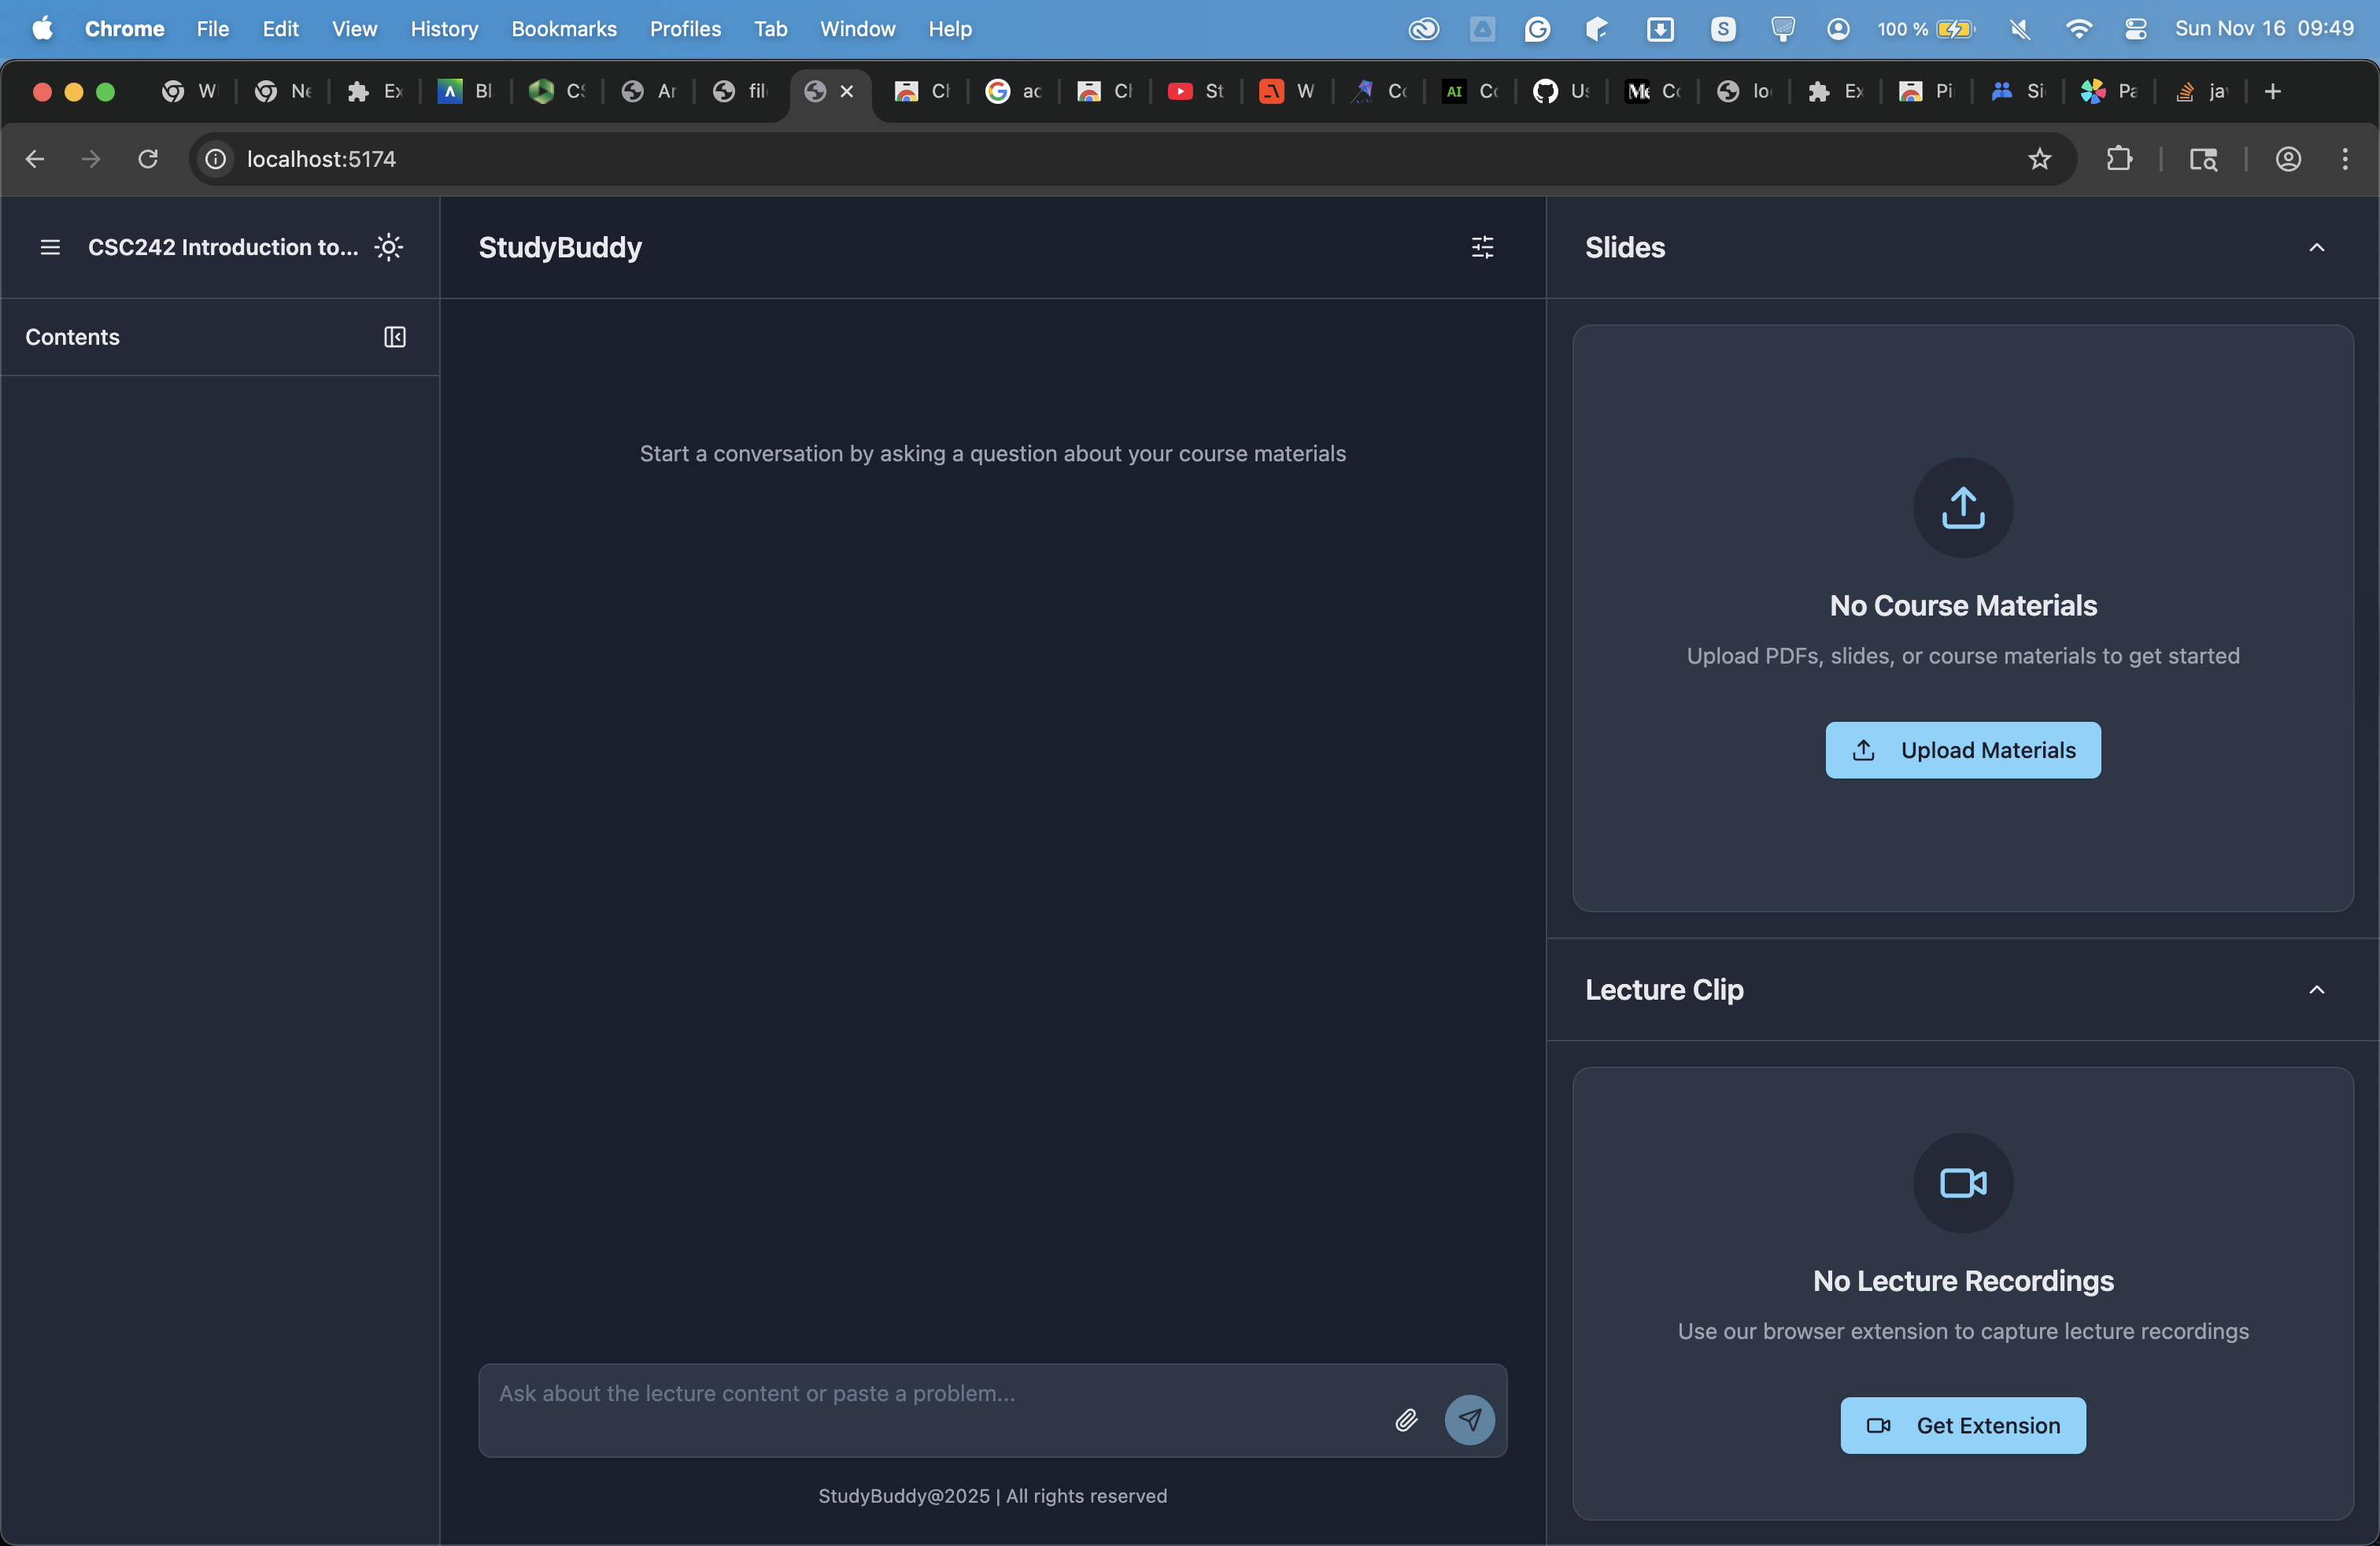Open the Bookmarks menu in menu bar

(563, 29)
